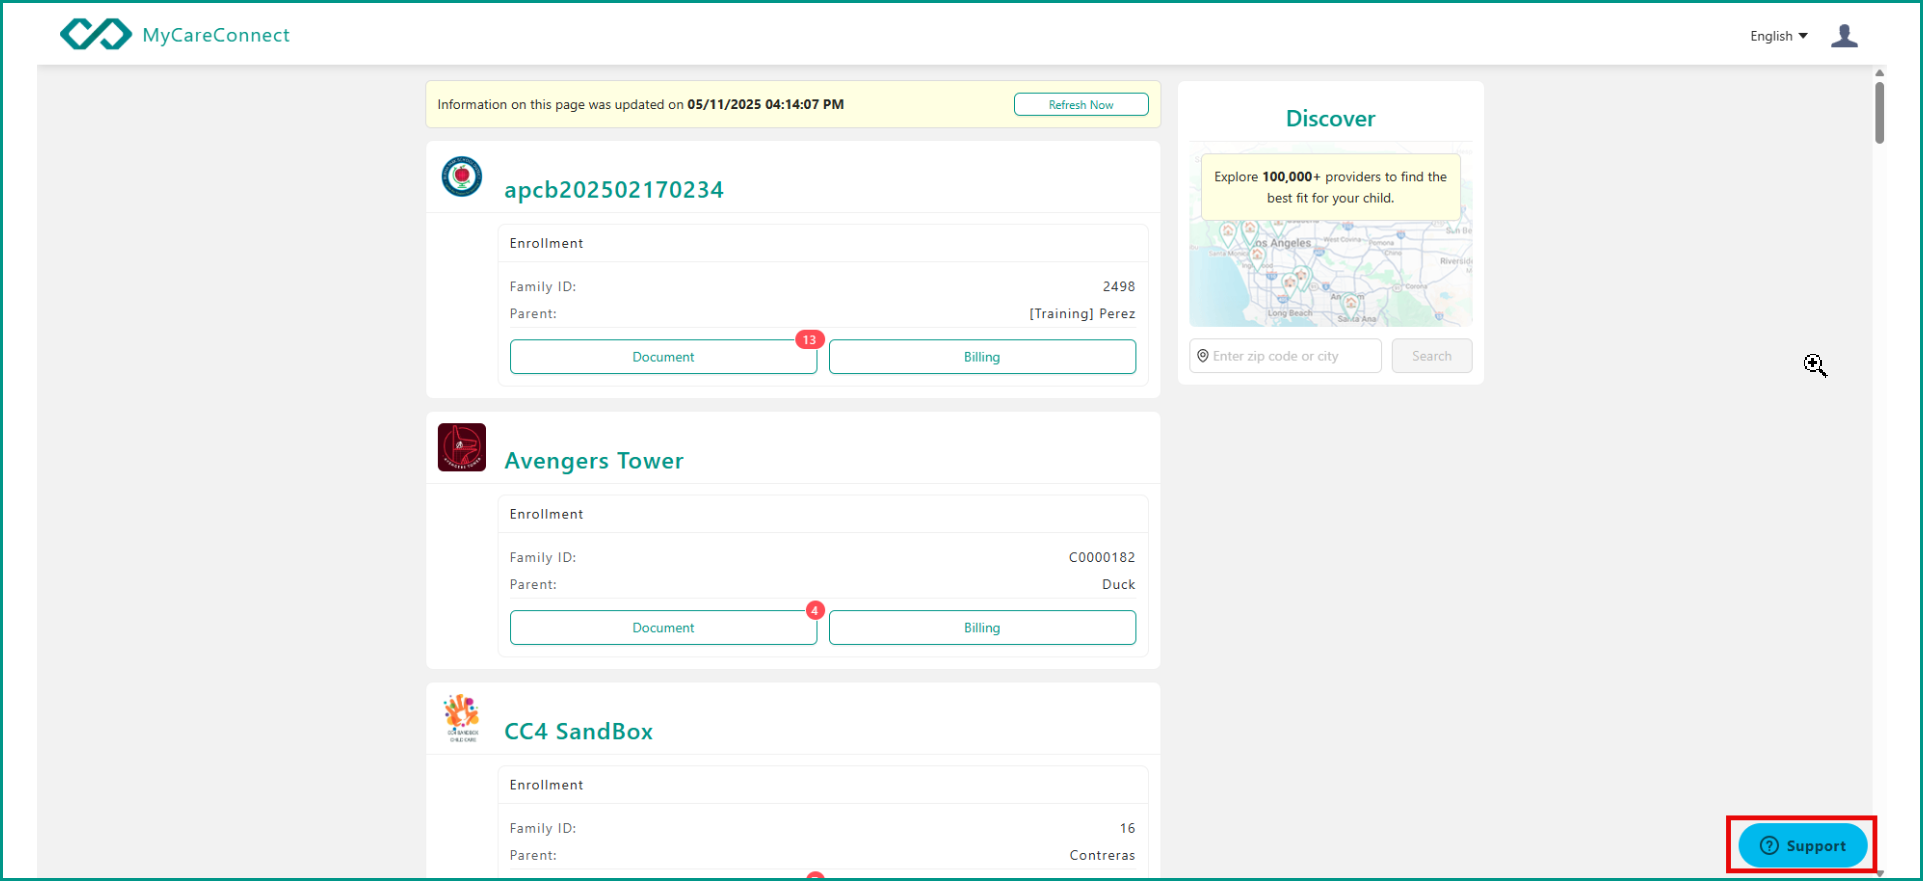
Task: Click the 4 notification badge
Action: [815, 610]
